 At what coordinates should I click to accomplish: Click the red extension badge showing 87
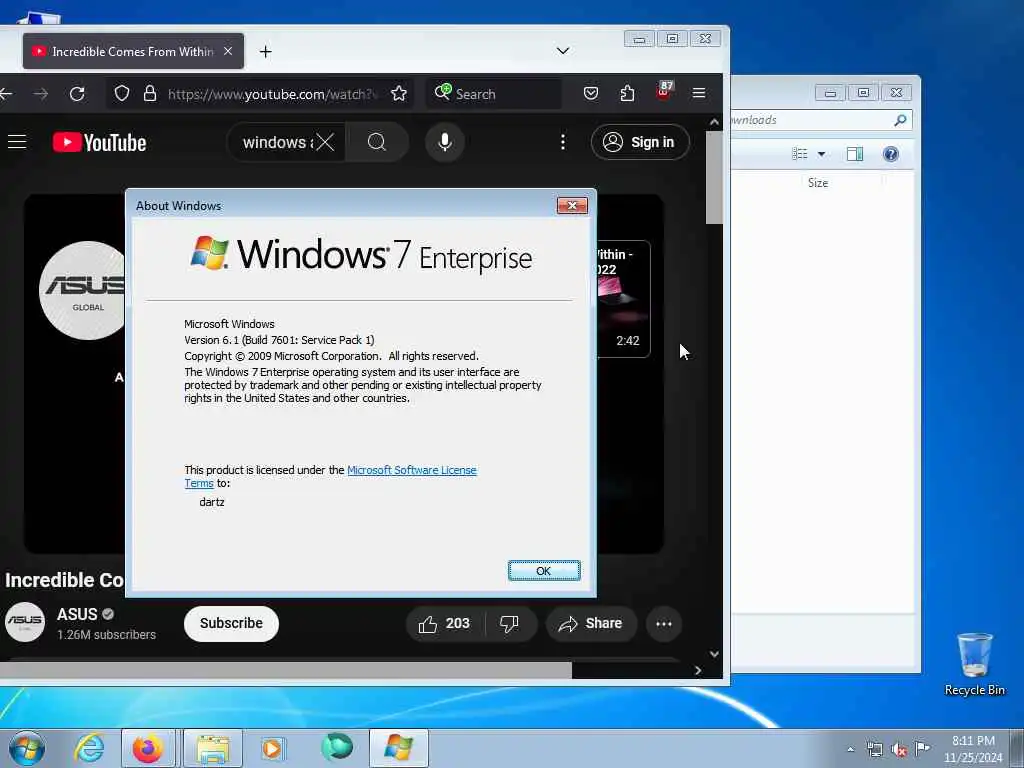[x=664, y=90]
